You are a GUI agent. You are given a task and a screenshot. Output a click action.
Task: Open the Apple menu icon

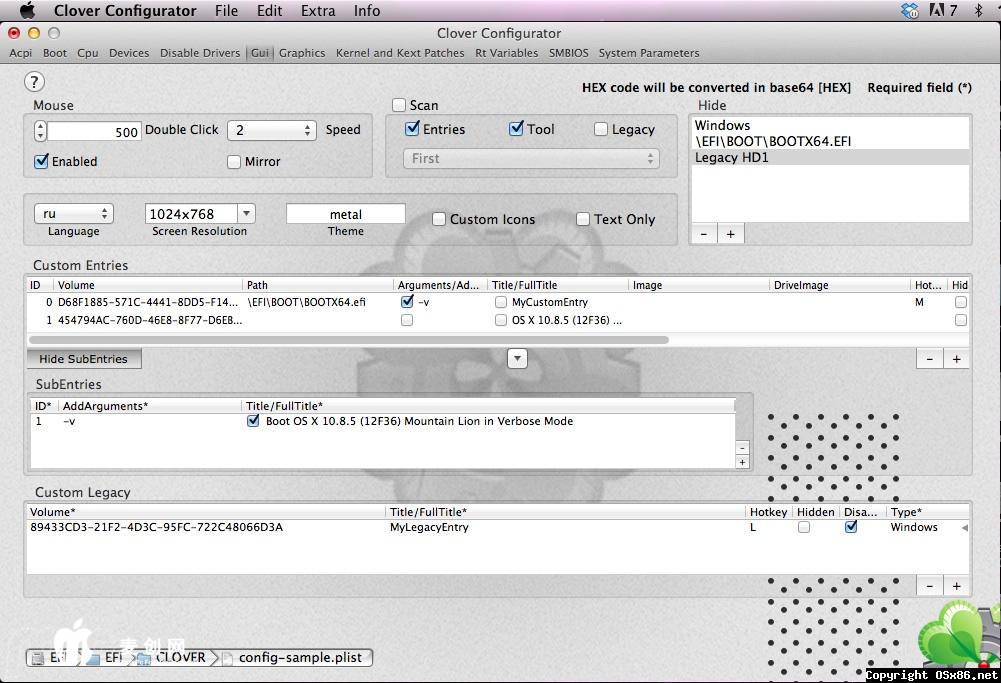click(27, 11)
